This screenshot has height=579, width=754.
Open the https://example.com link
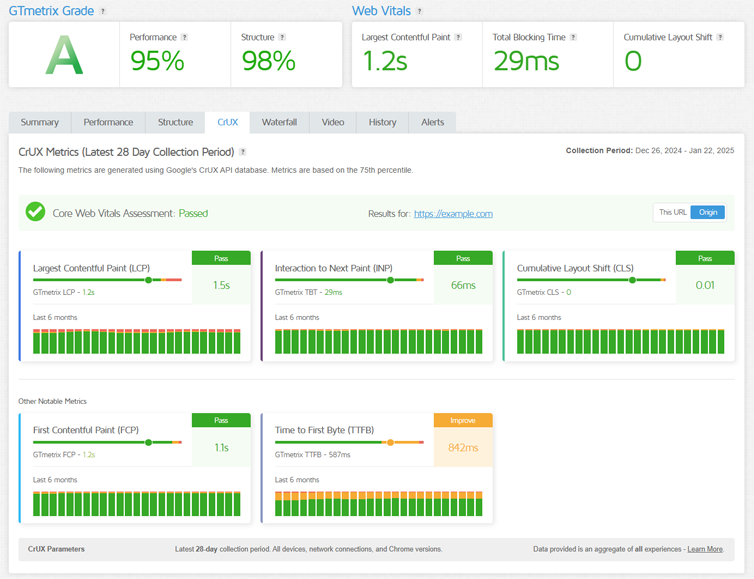pyautogui.click(x=453, y=214)
